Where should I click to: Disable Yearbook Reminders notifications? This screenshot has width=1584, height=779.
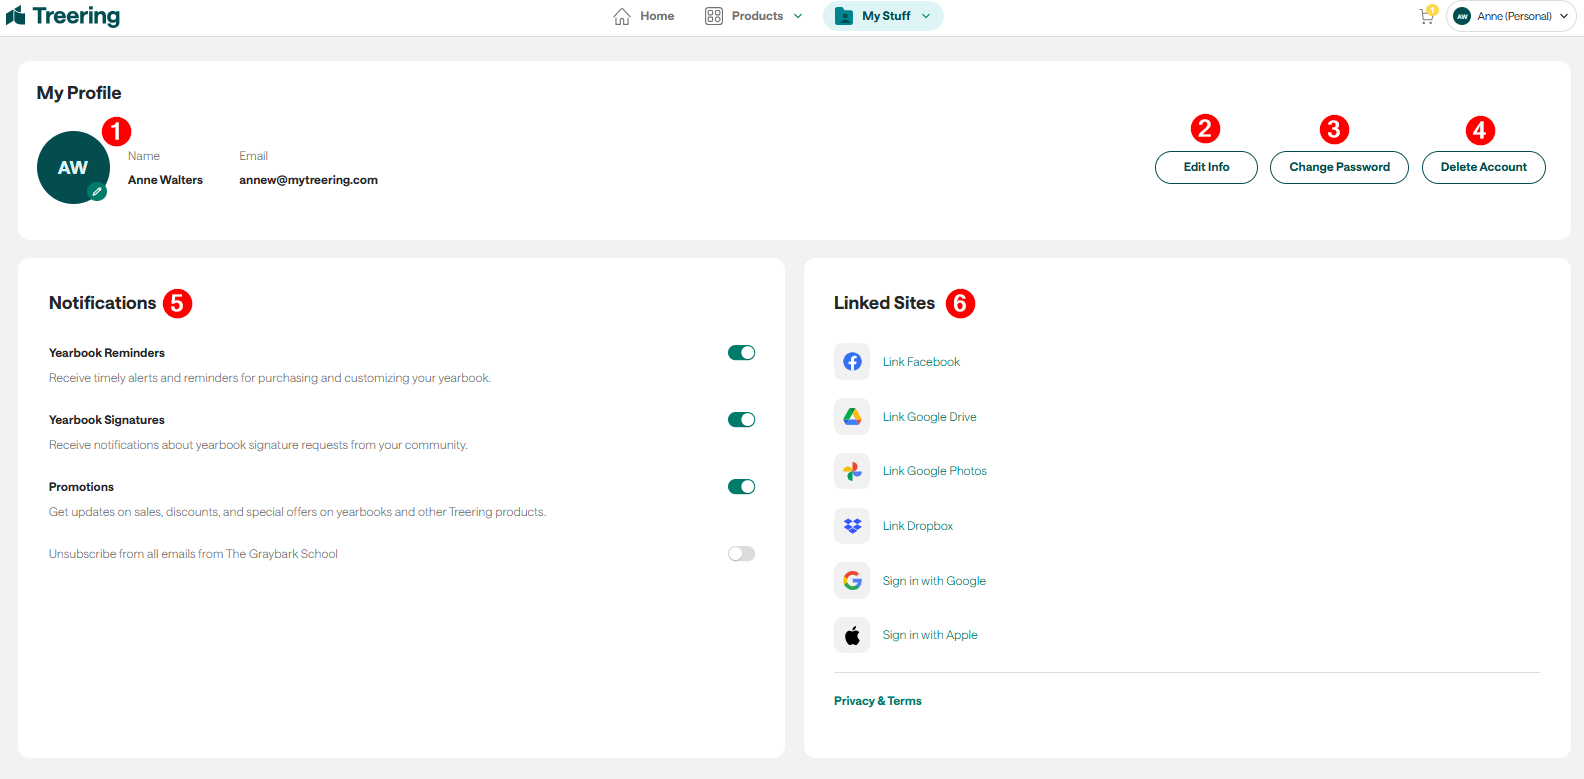(x=741, y=353)
